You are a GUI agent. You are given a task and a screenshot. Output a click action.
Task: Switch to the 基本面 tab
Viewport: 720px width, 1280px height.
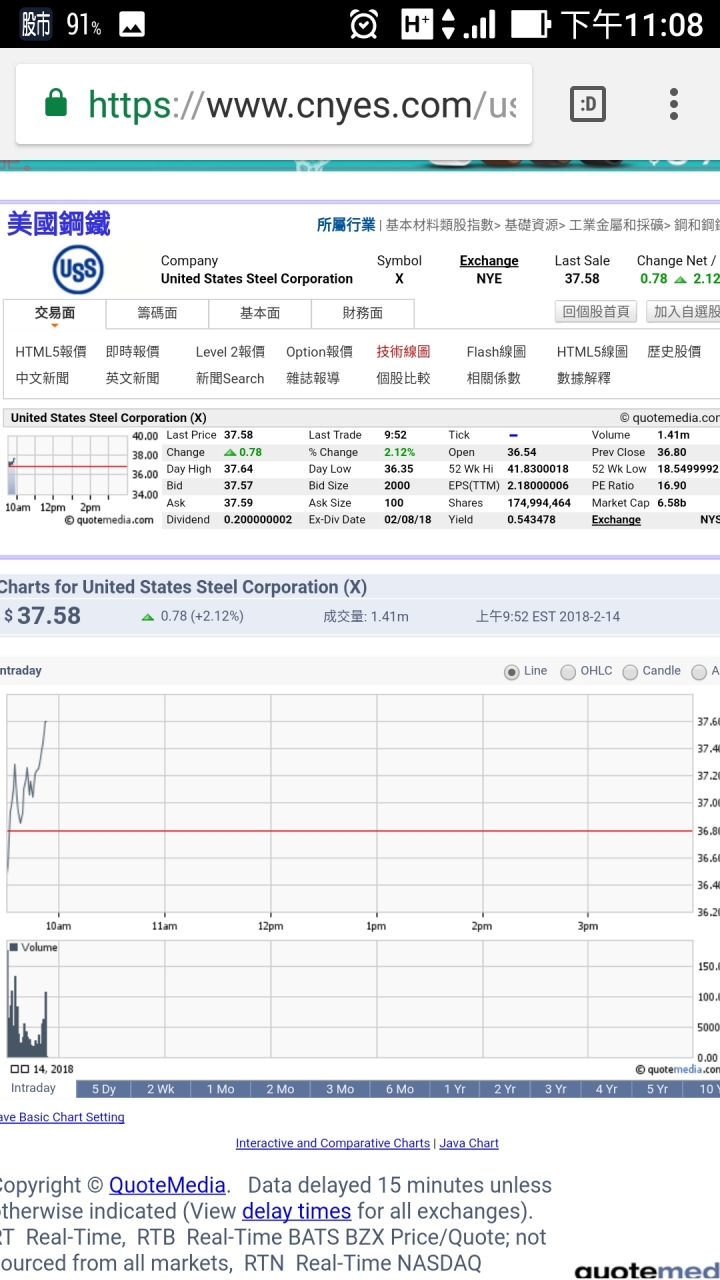[260, 314]
